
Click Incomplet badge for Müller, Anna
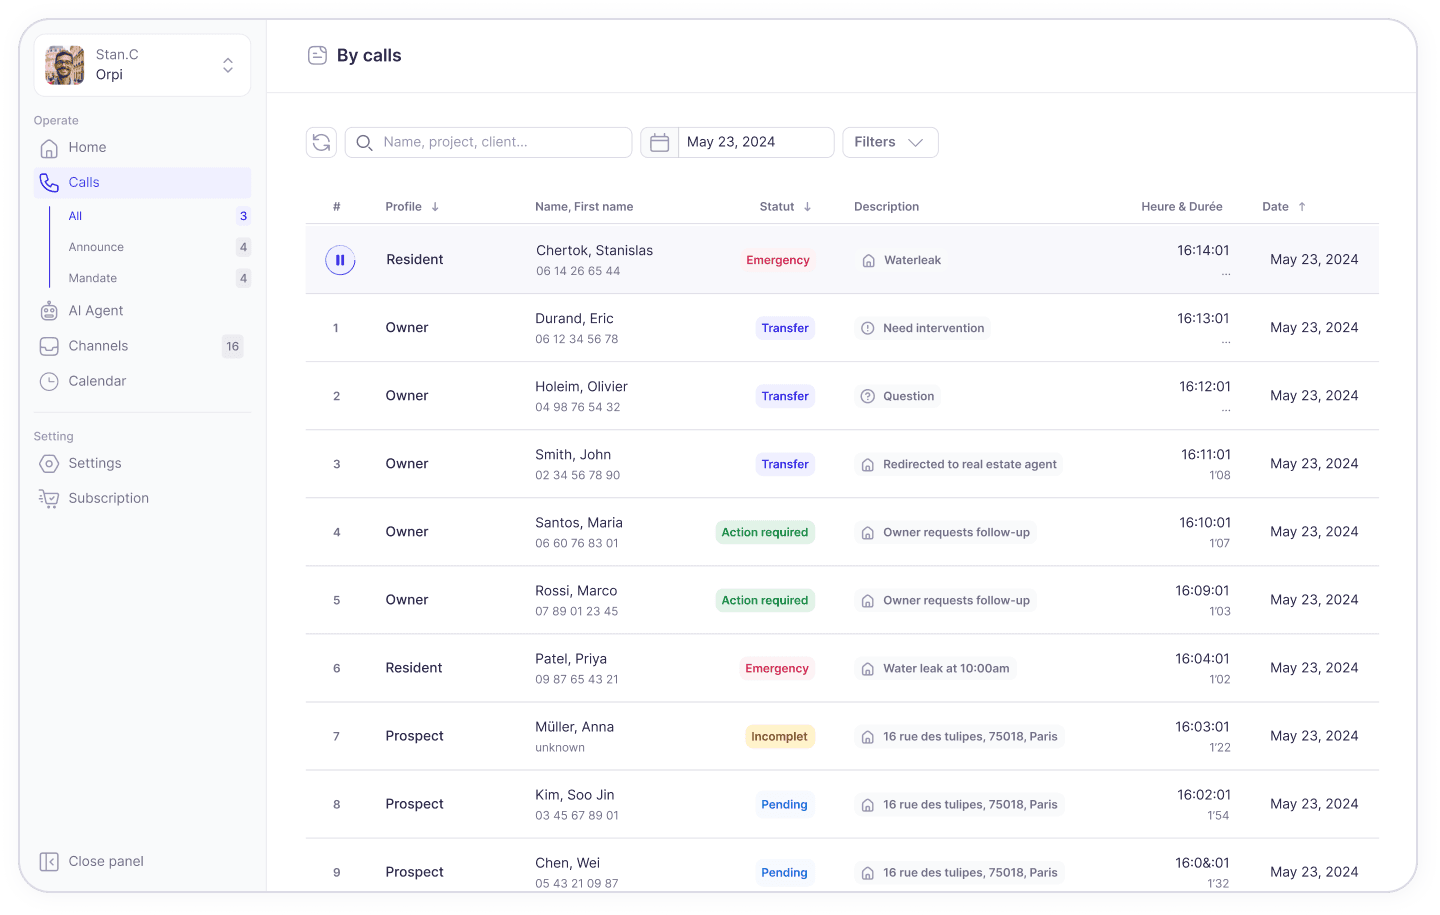pos(779,736)
